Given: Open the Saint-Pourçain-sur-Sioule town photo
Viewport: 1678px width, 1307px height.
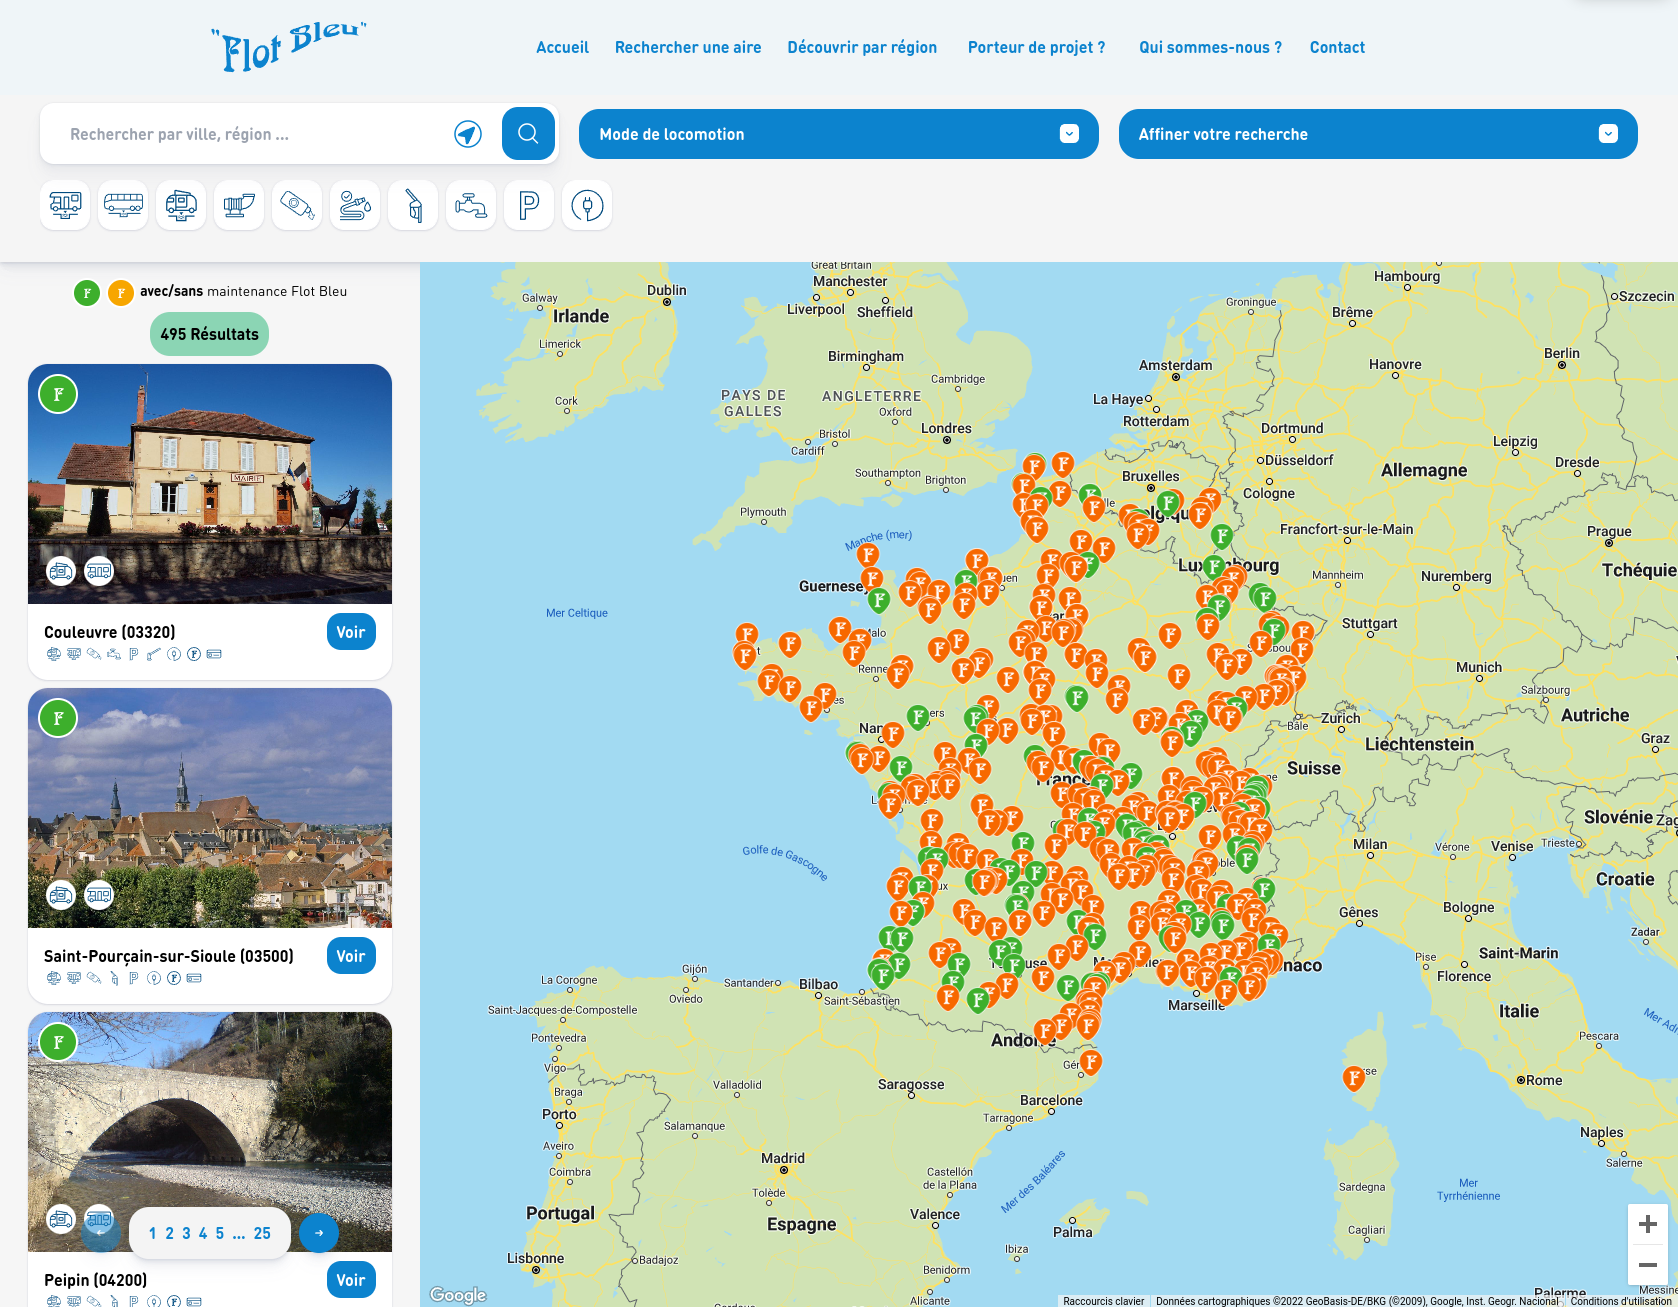Looking at the screenshot, I should pos(210,808).
